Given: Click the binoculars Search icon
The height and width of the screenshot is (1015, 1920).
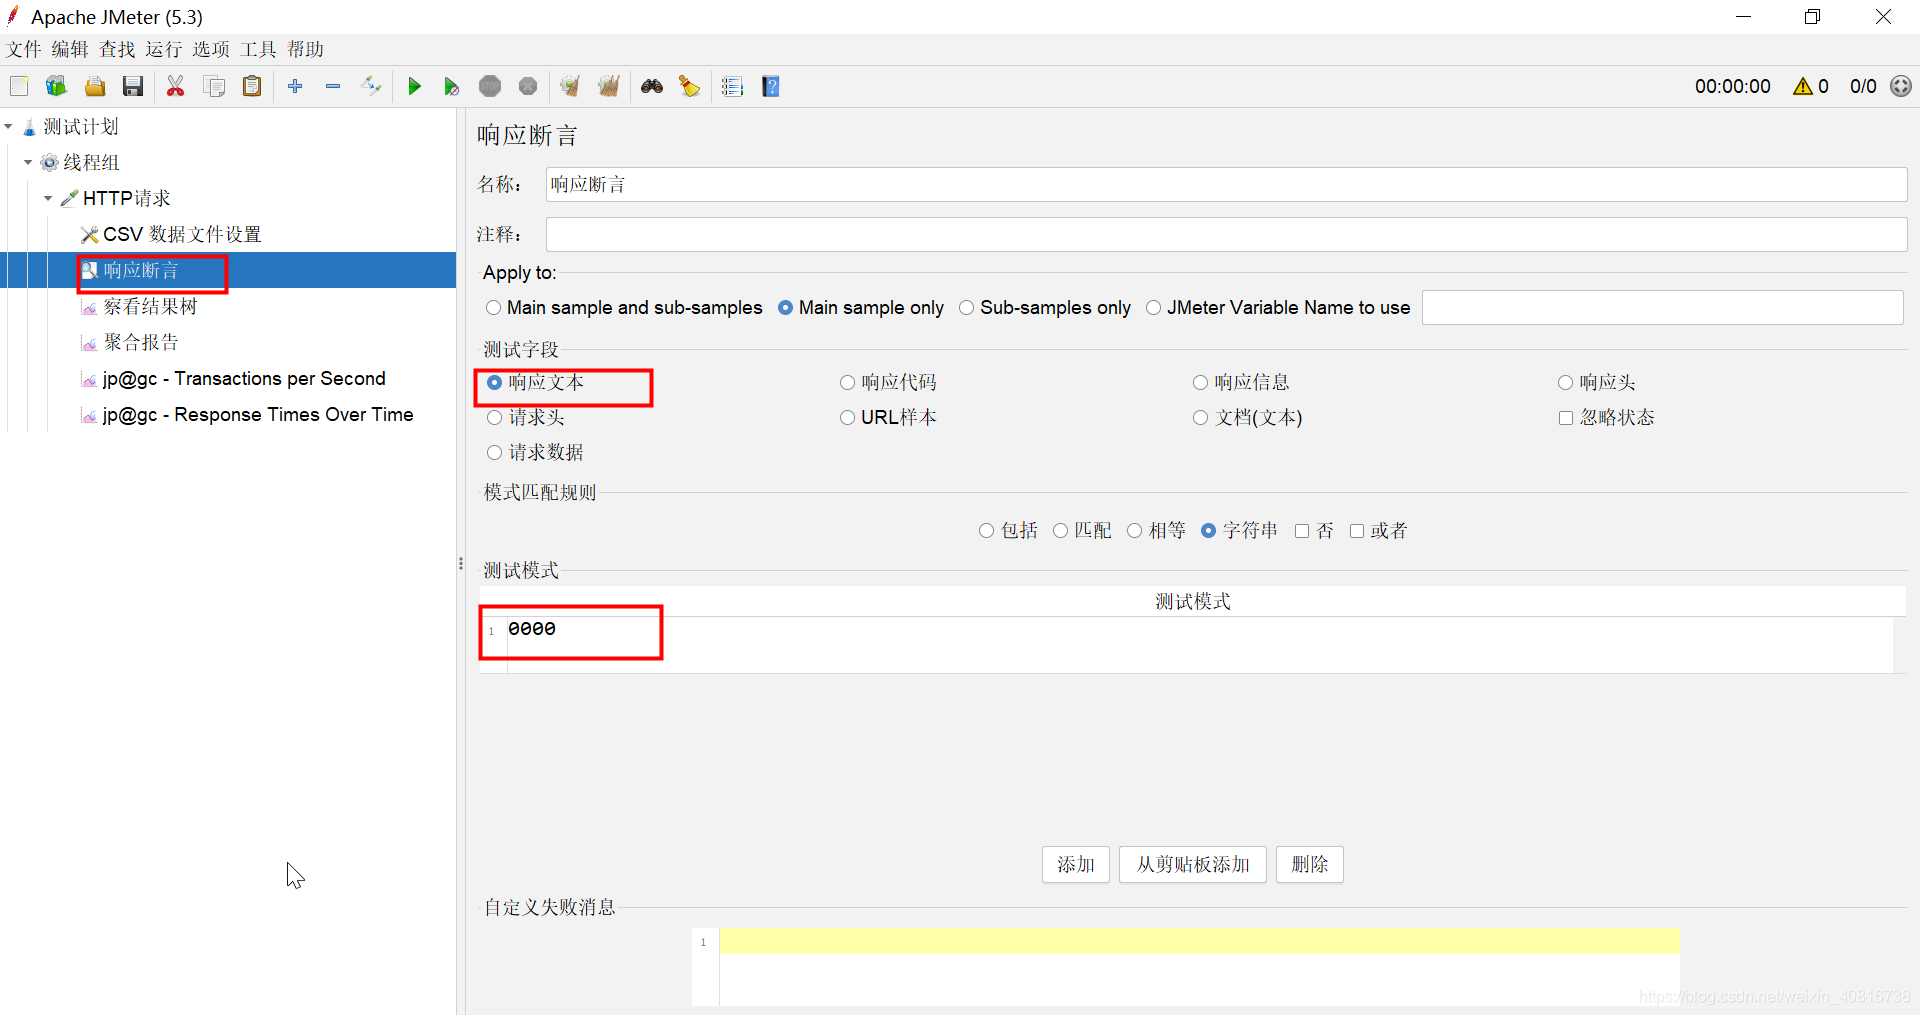Looking at the screenshot, I should [x=652, y=87].
